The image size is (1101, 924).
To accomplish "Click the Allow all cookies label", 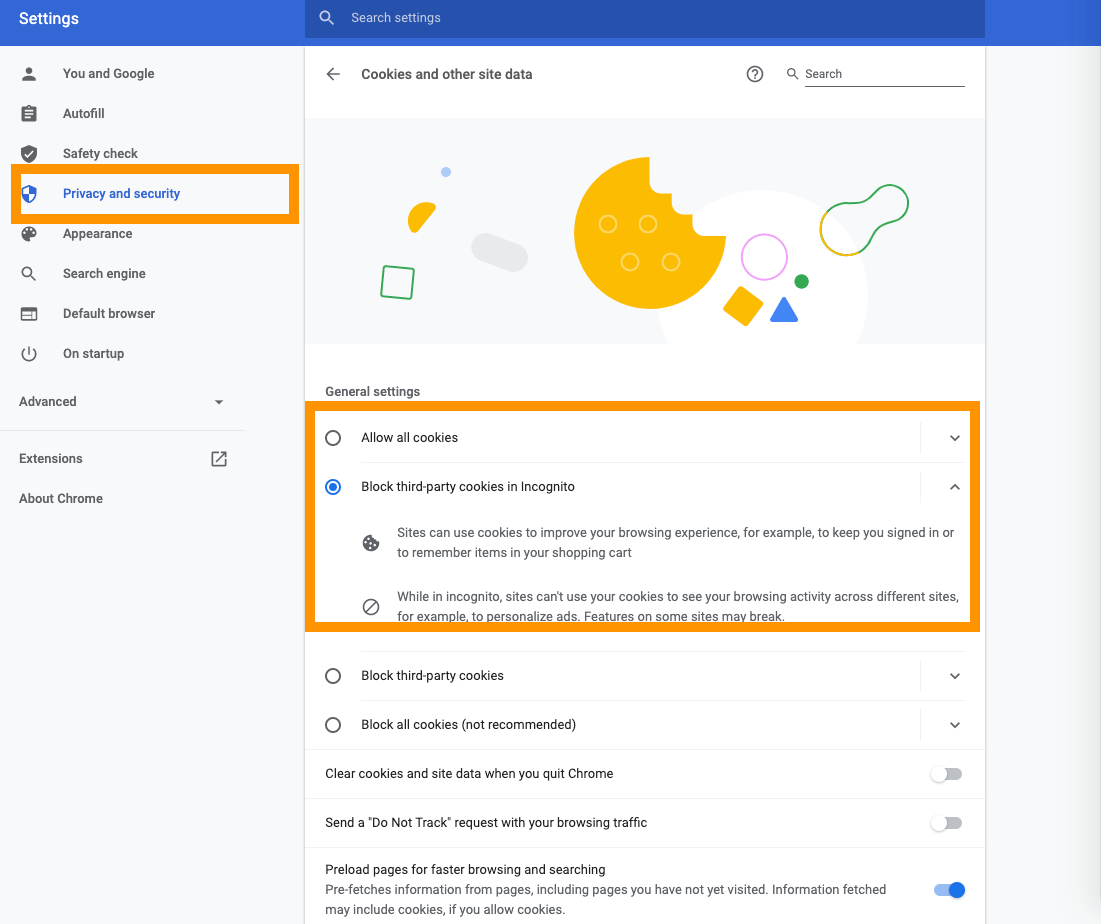I will point(409,438).
